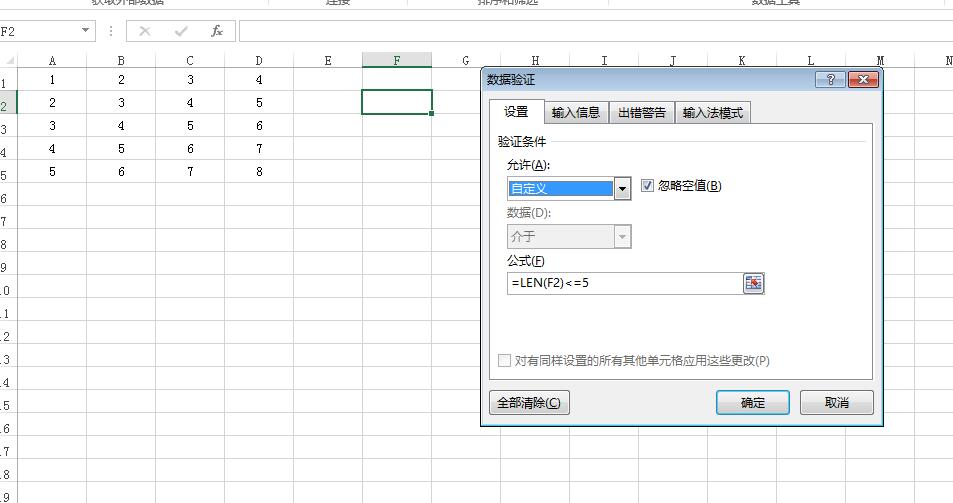This screenshot has width=953, height=503.
Task: Select cell D1 containing 4
Action: coord(259,80)
